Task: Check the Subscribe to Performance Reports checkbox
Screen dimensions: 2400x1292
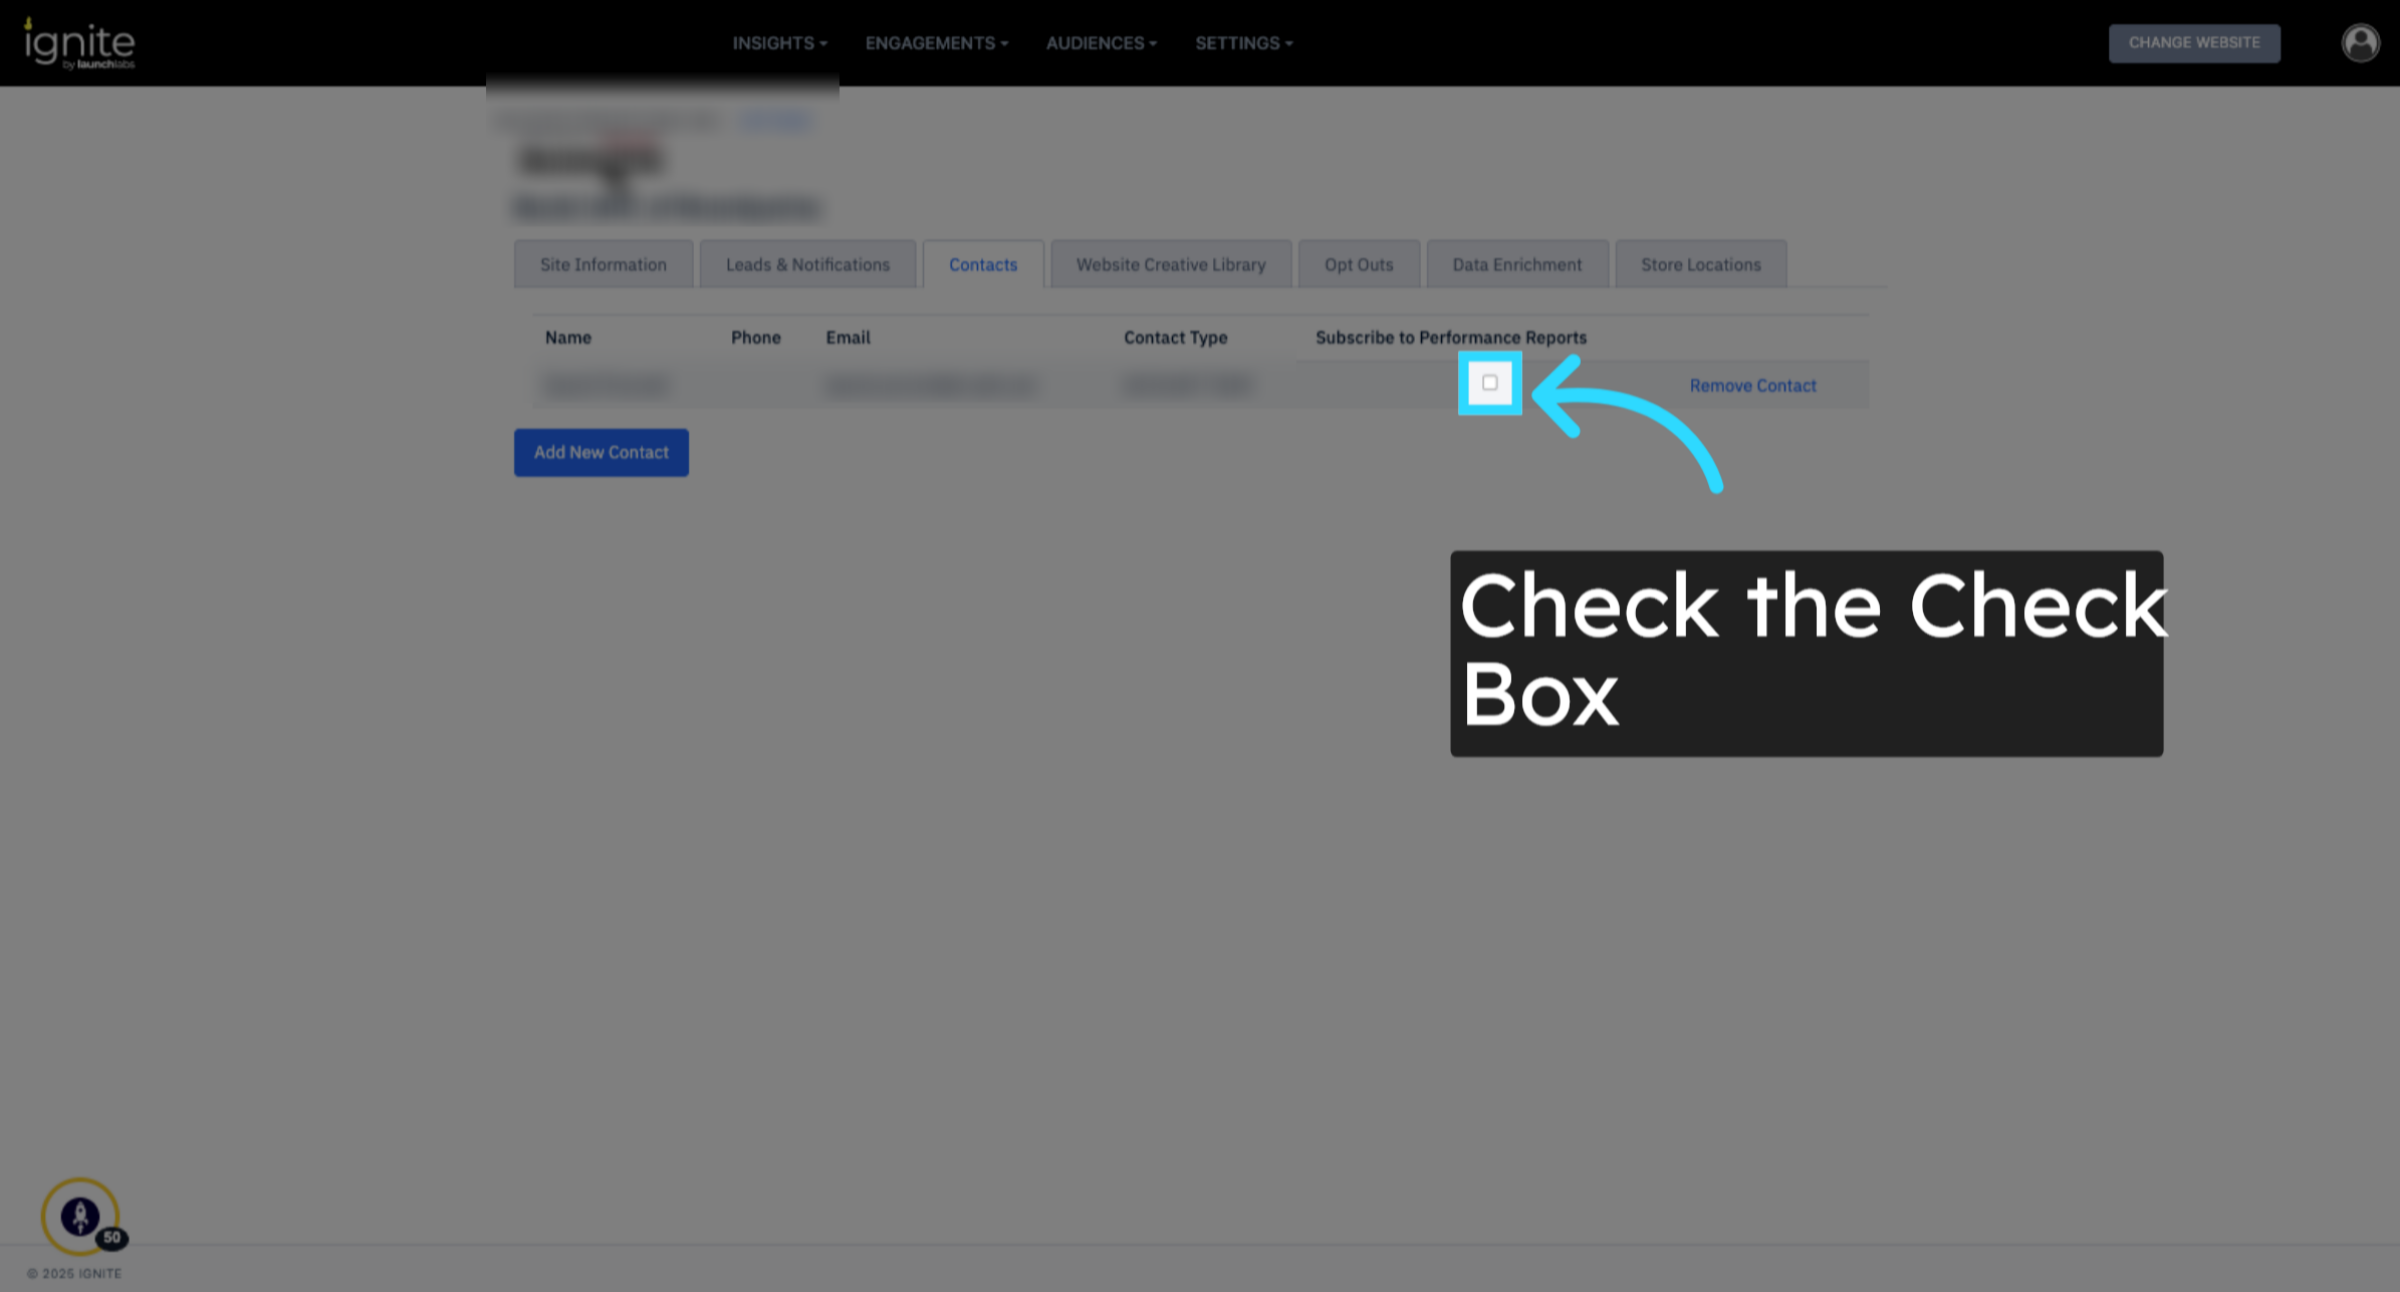Action: coord(1489,383)
